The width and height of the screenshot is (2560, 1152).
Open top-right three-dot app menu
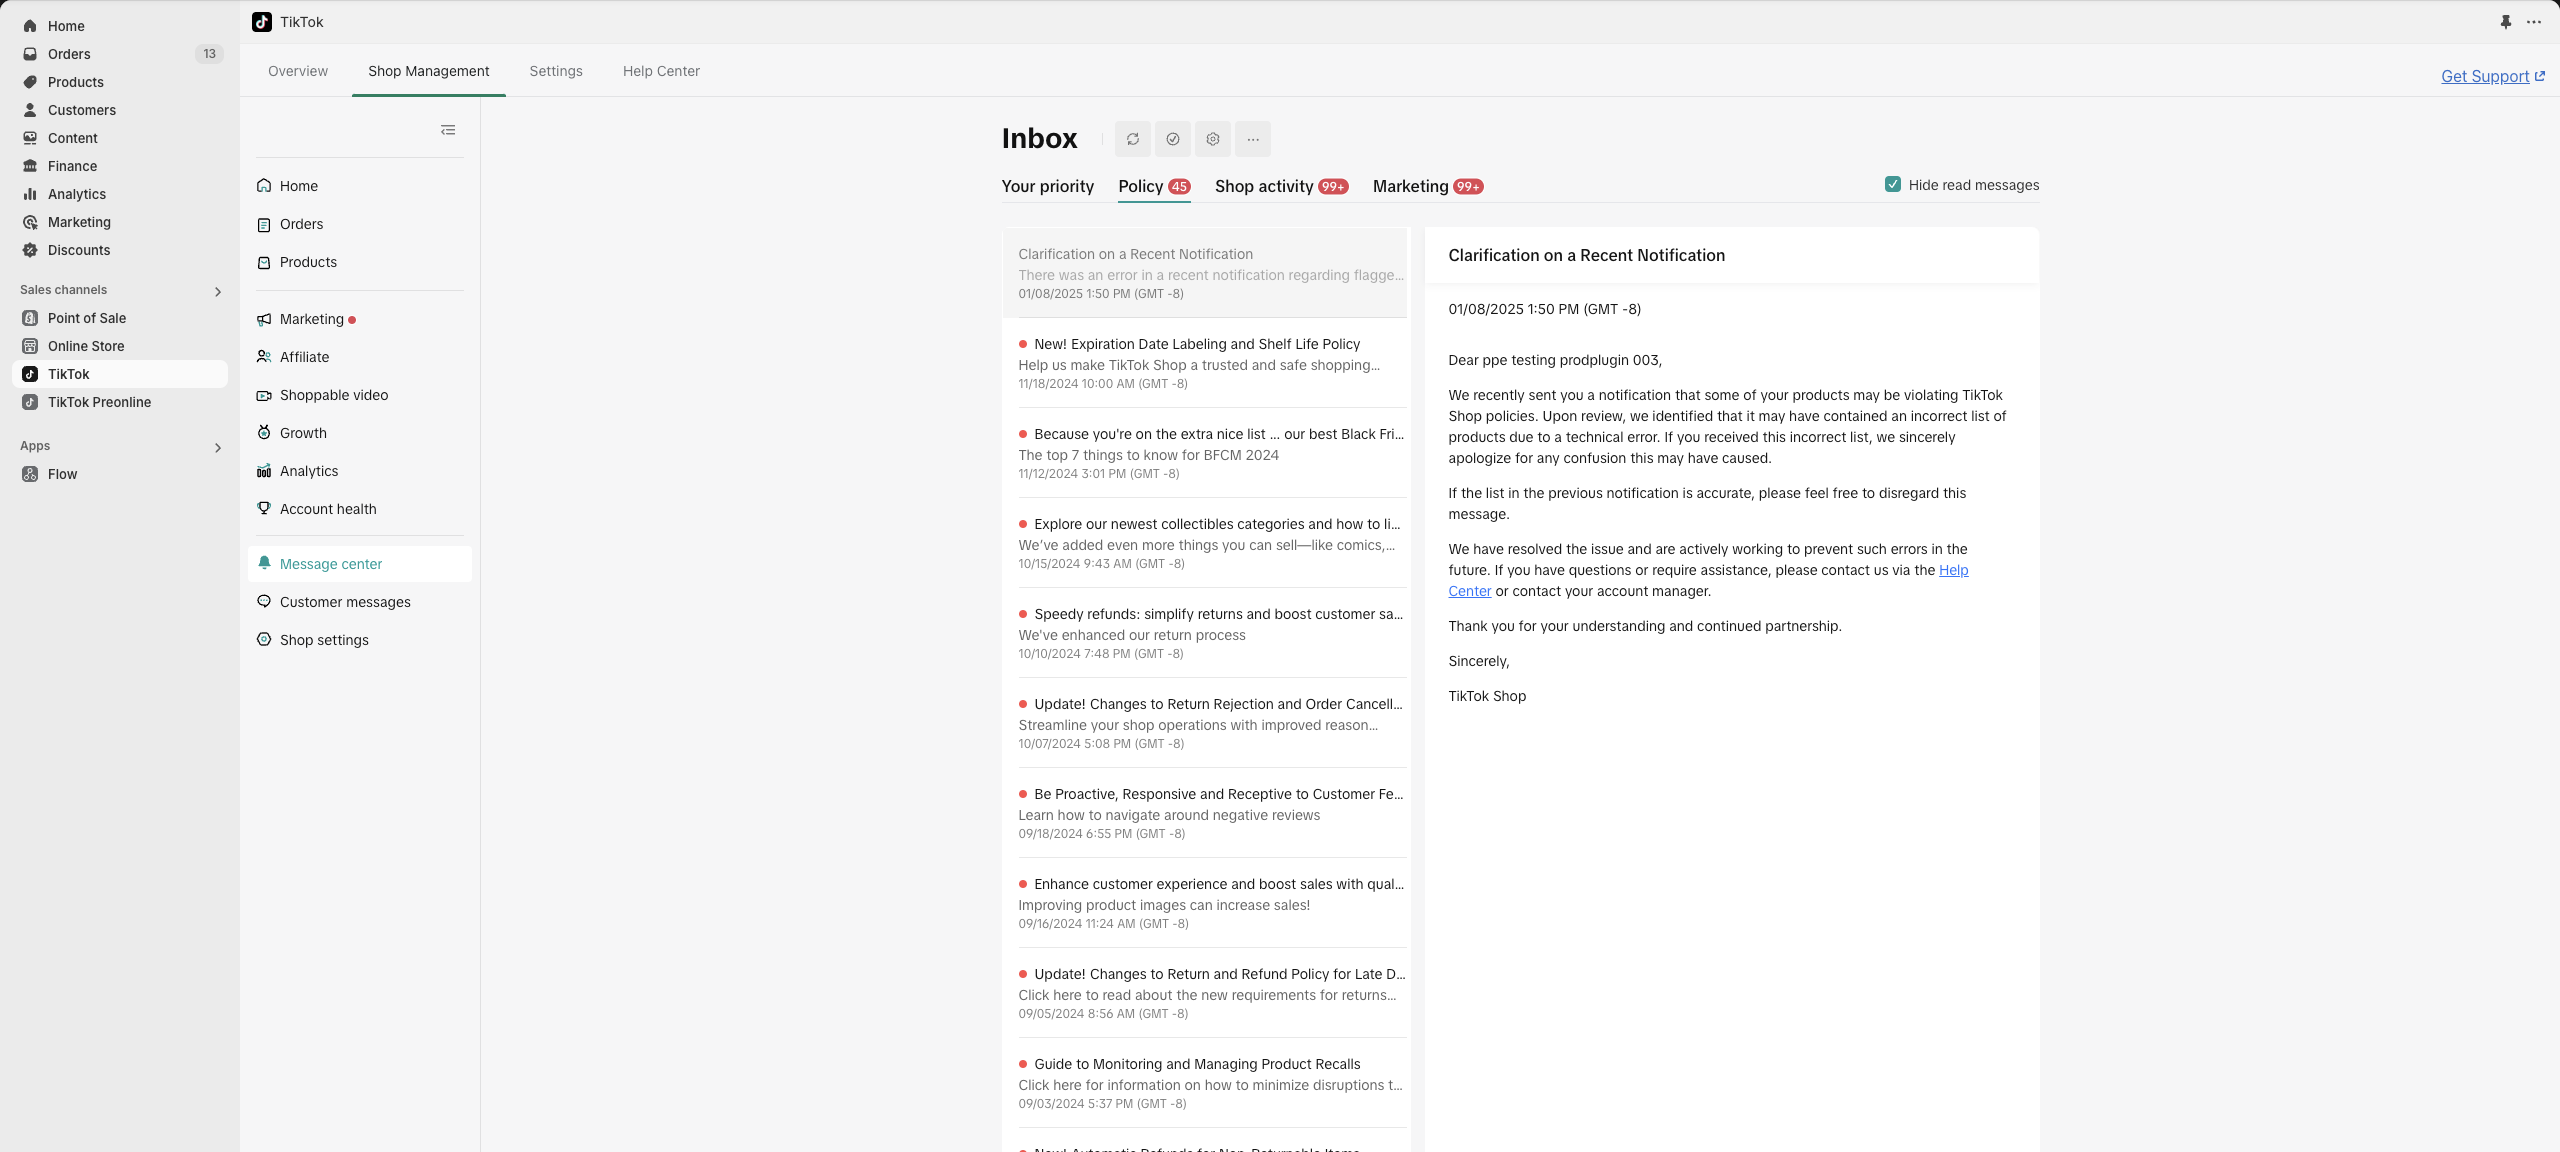point(2533,22)
